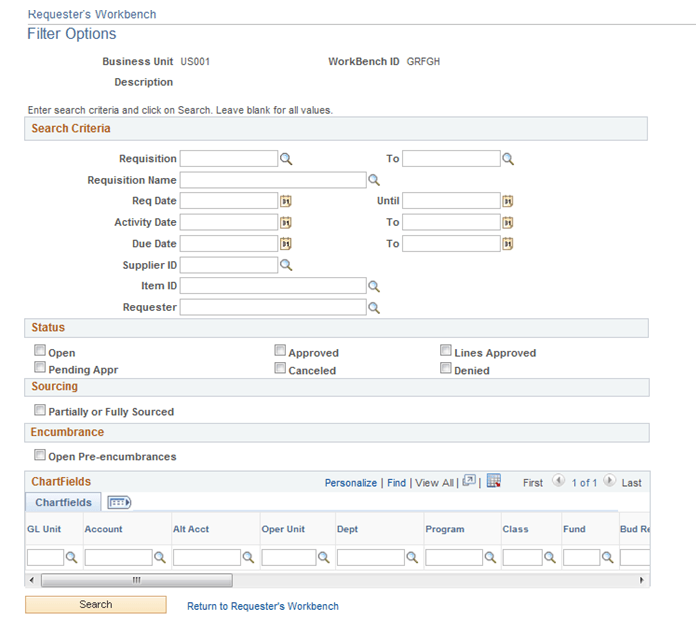Open lookup for Requester field
This screenshot has width=696, height=626.
click(x=374, y=308)
